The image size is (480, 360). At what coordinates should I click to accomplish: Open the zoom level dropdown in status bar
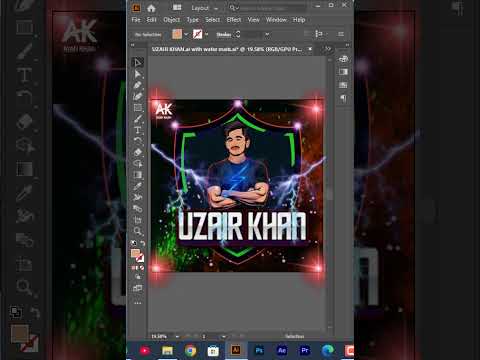177,337
